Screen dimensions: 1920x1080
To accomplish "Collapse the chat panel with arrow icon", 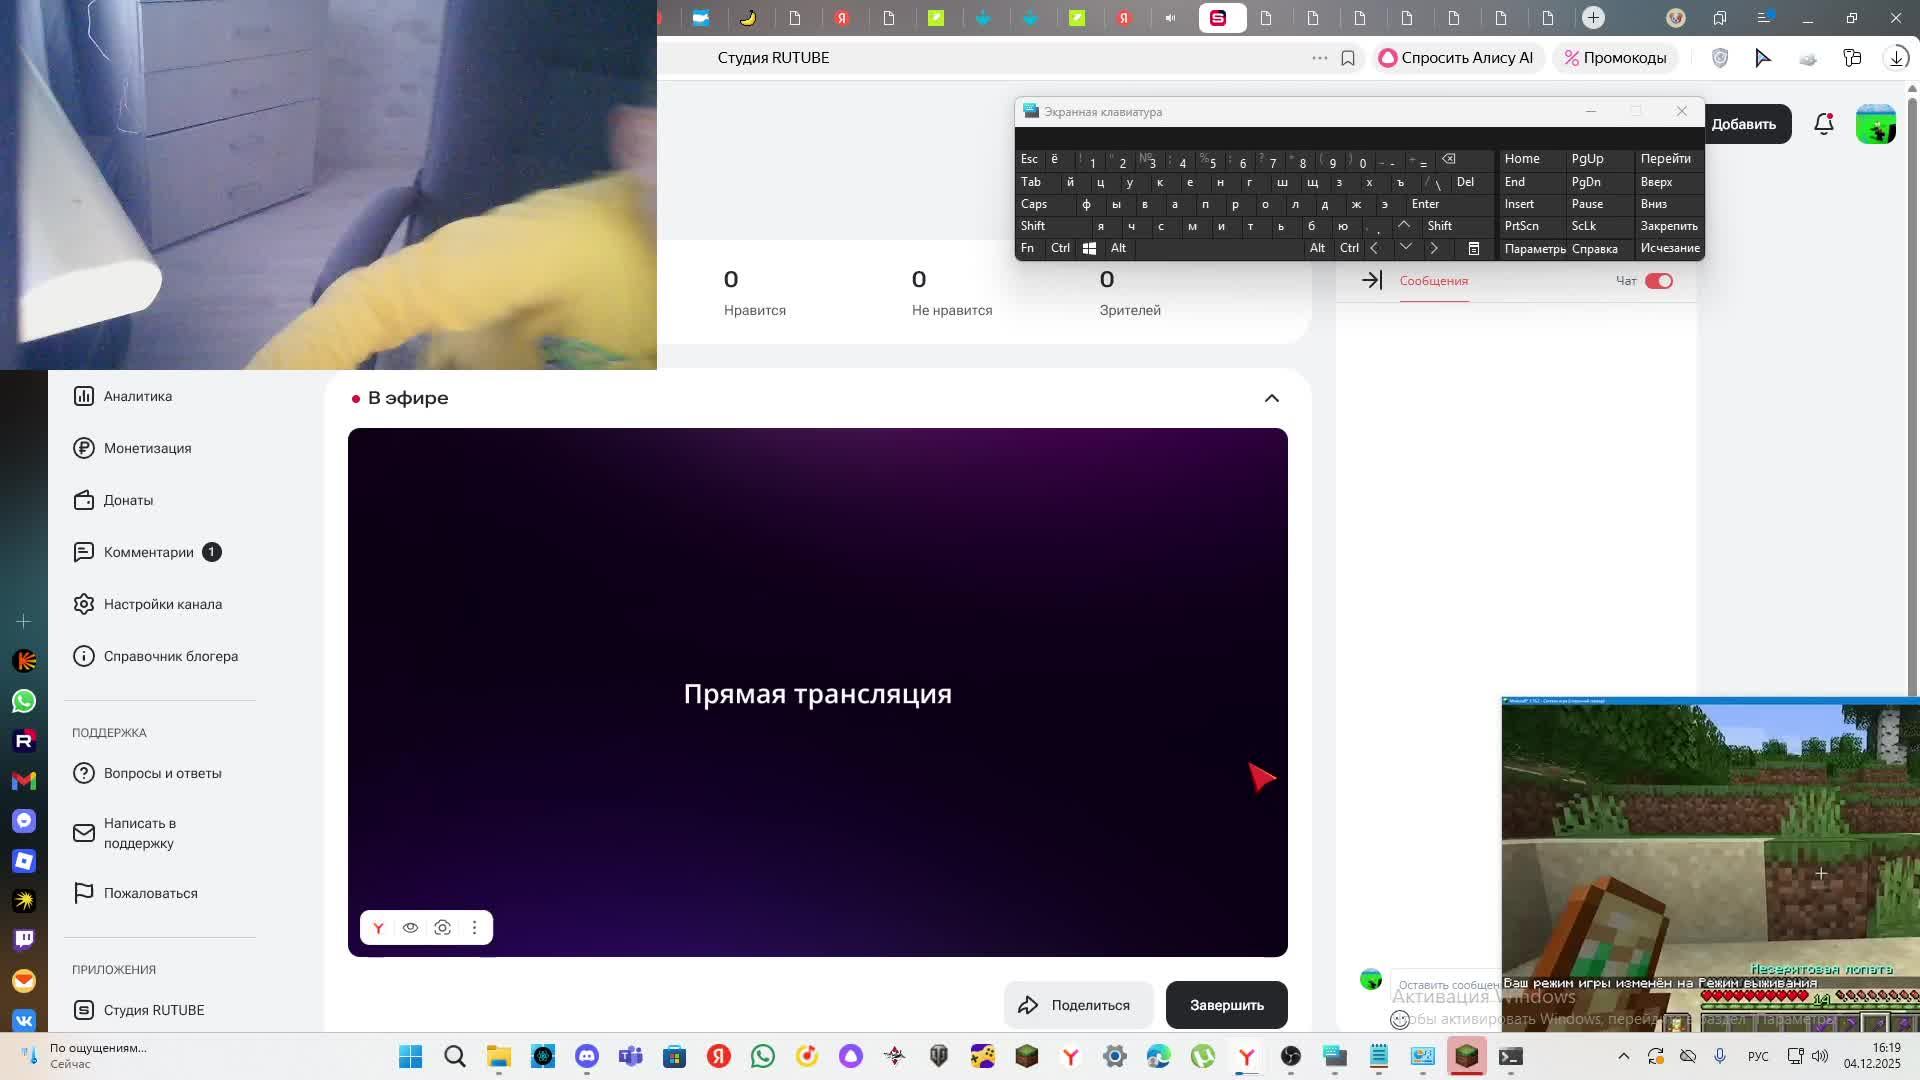I will [x=1372, y=281].
